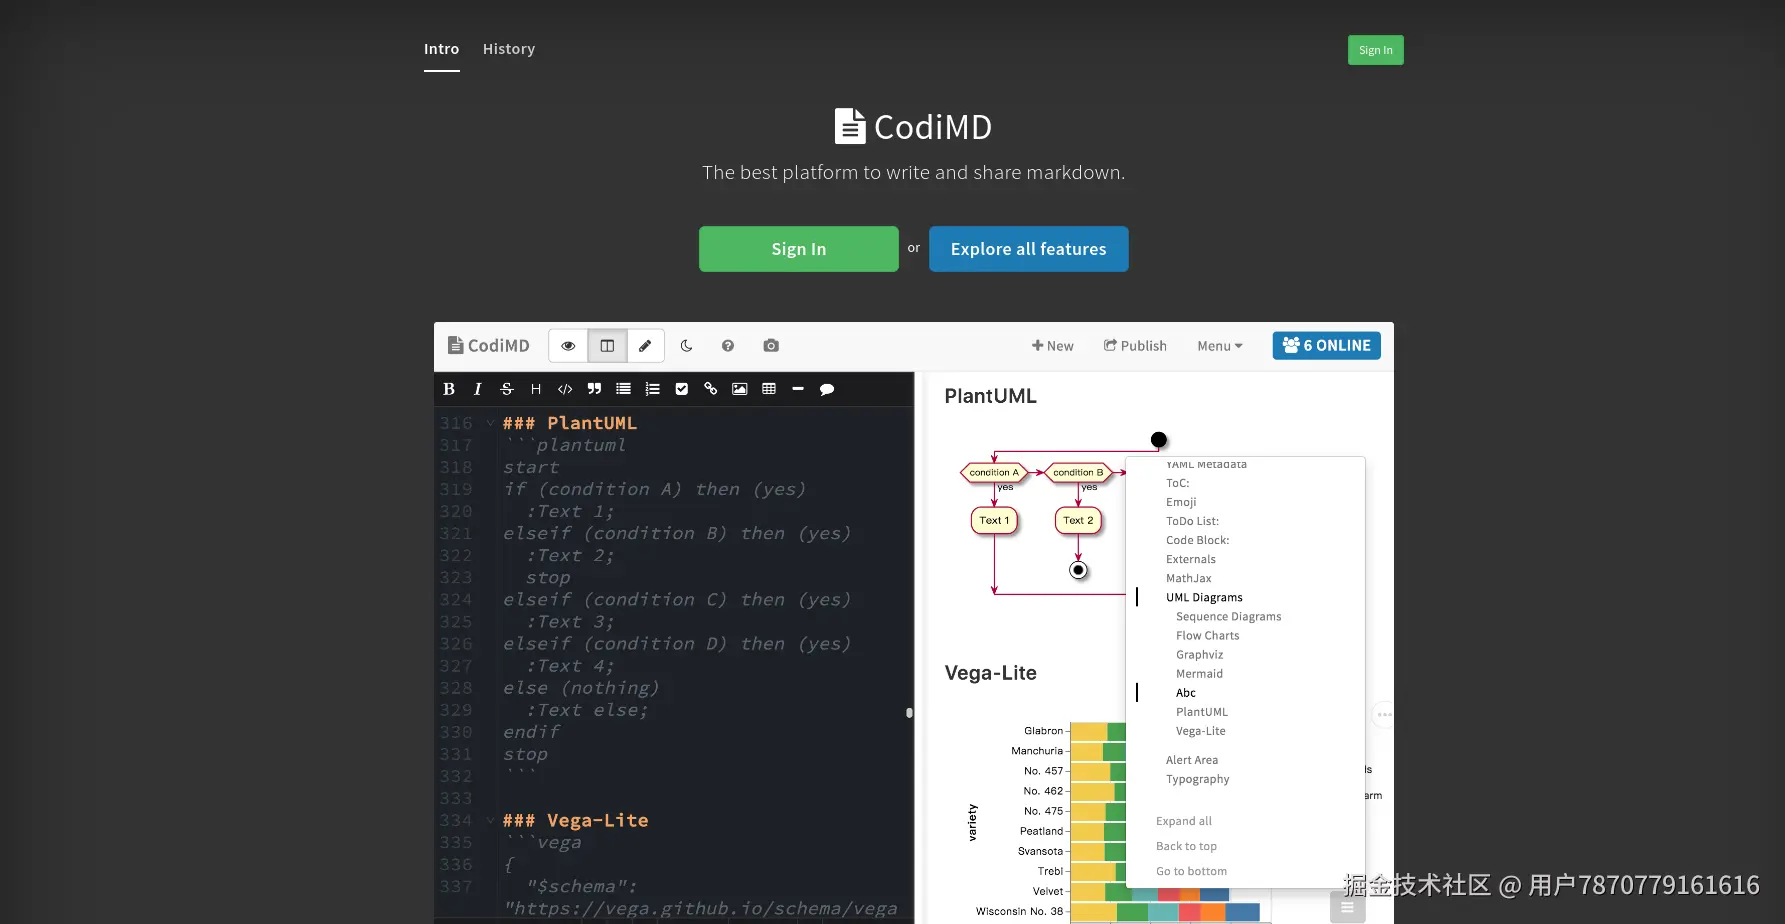This screenshot has height=924, width=1785.
Task: Select the split both-panes view icon
Action: [x=607, y=346]
